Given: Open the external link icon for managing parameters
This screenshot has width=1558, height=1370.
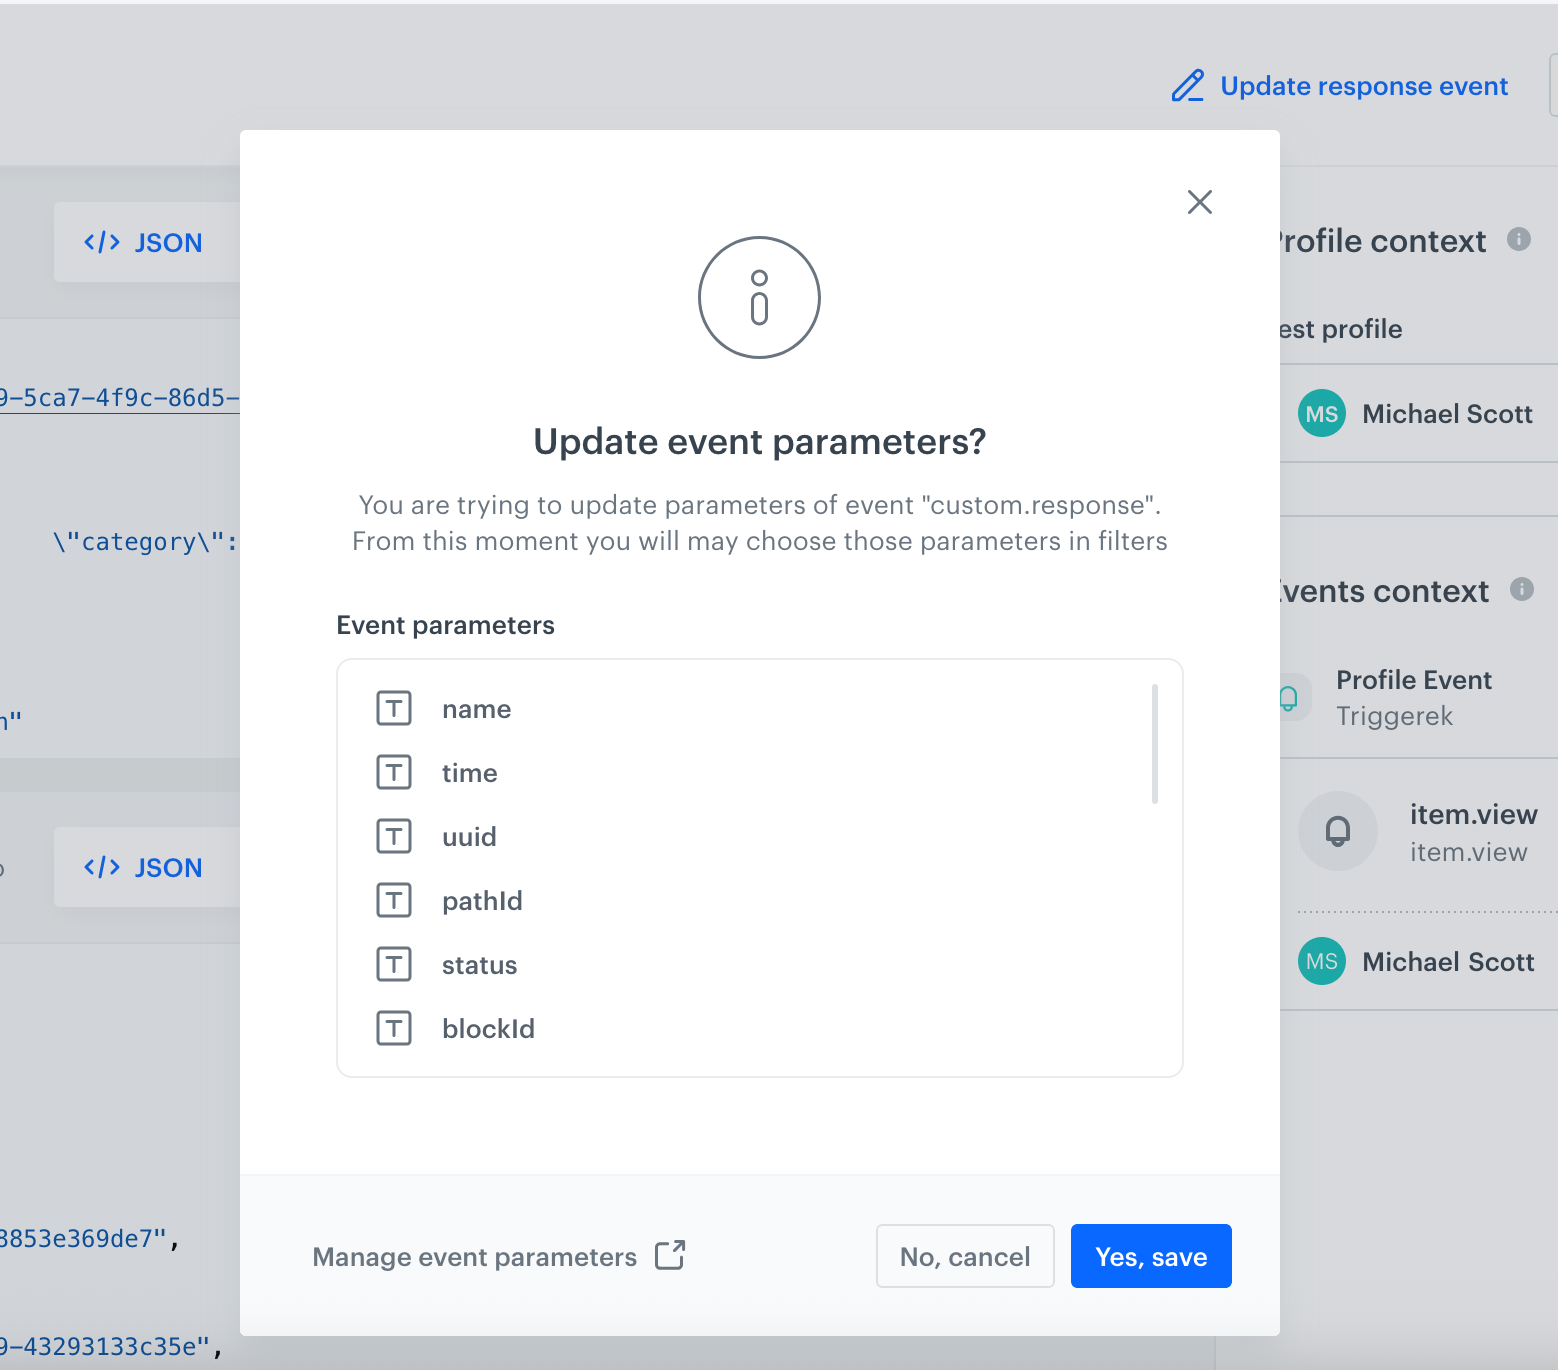Looking at the screenshot, I should (x=670, y=1255).
